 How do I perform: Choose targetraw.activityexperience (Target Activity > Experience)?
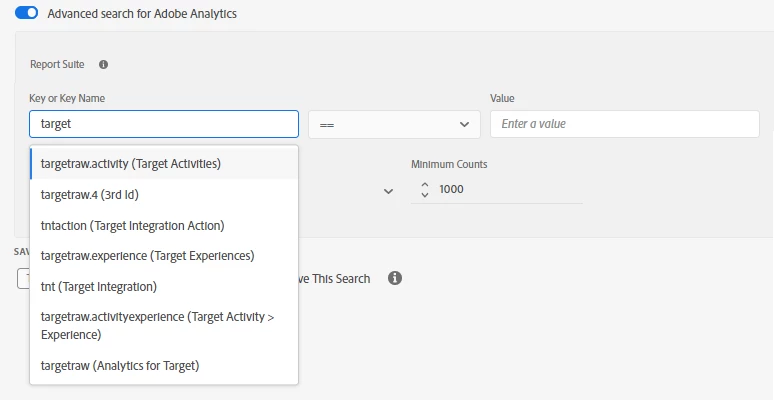click(x=164, y=325)
